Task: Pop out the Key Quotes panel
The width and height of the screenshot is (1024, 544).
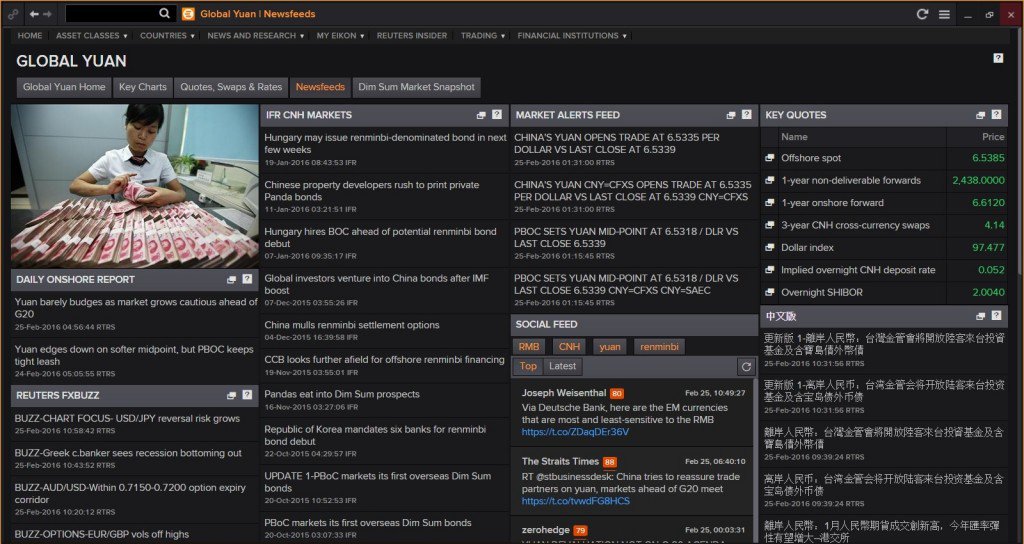Action: coord(980,115)
